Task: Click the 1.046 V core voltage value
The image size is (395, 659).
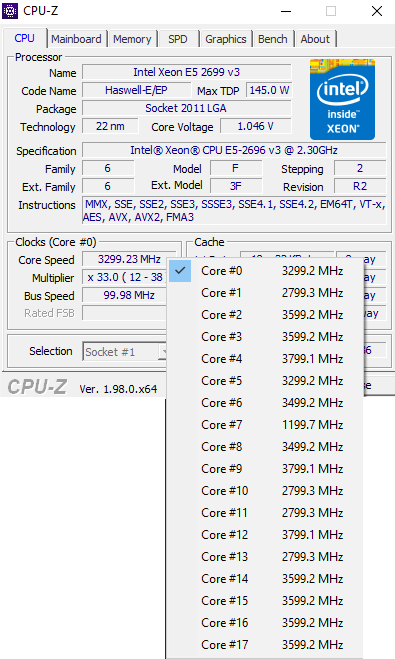Action: point(255,126)
